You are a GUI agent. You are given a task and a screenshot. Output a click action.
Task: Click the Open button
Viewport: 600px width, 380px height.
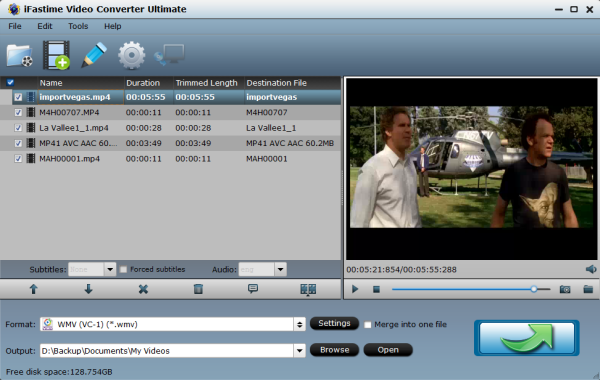click(x=388, y=350)
